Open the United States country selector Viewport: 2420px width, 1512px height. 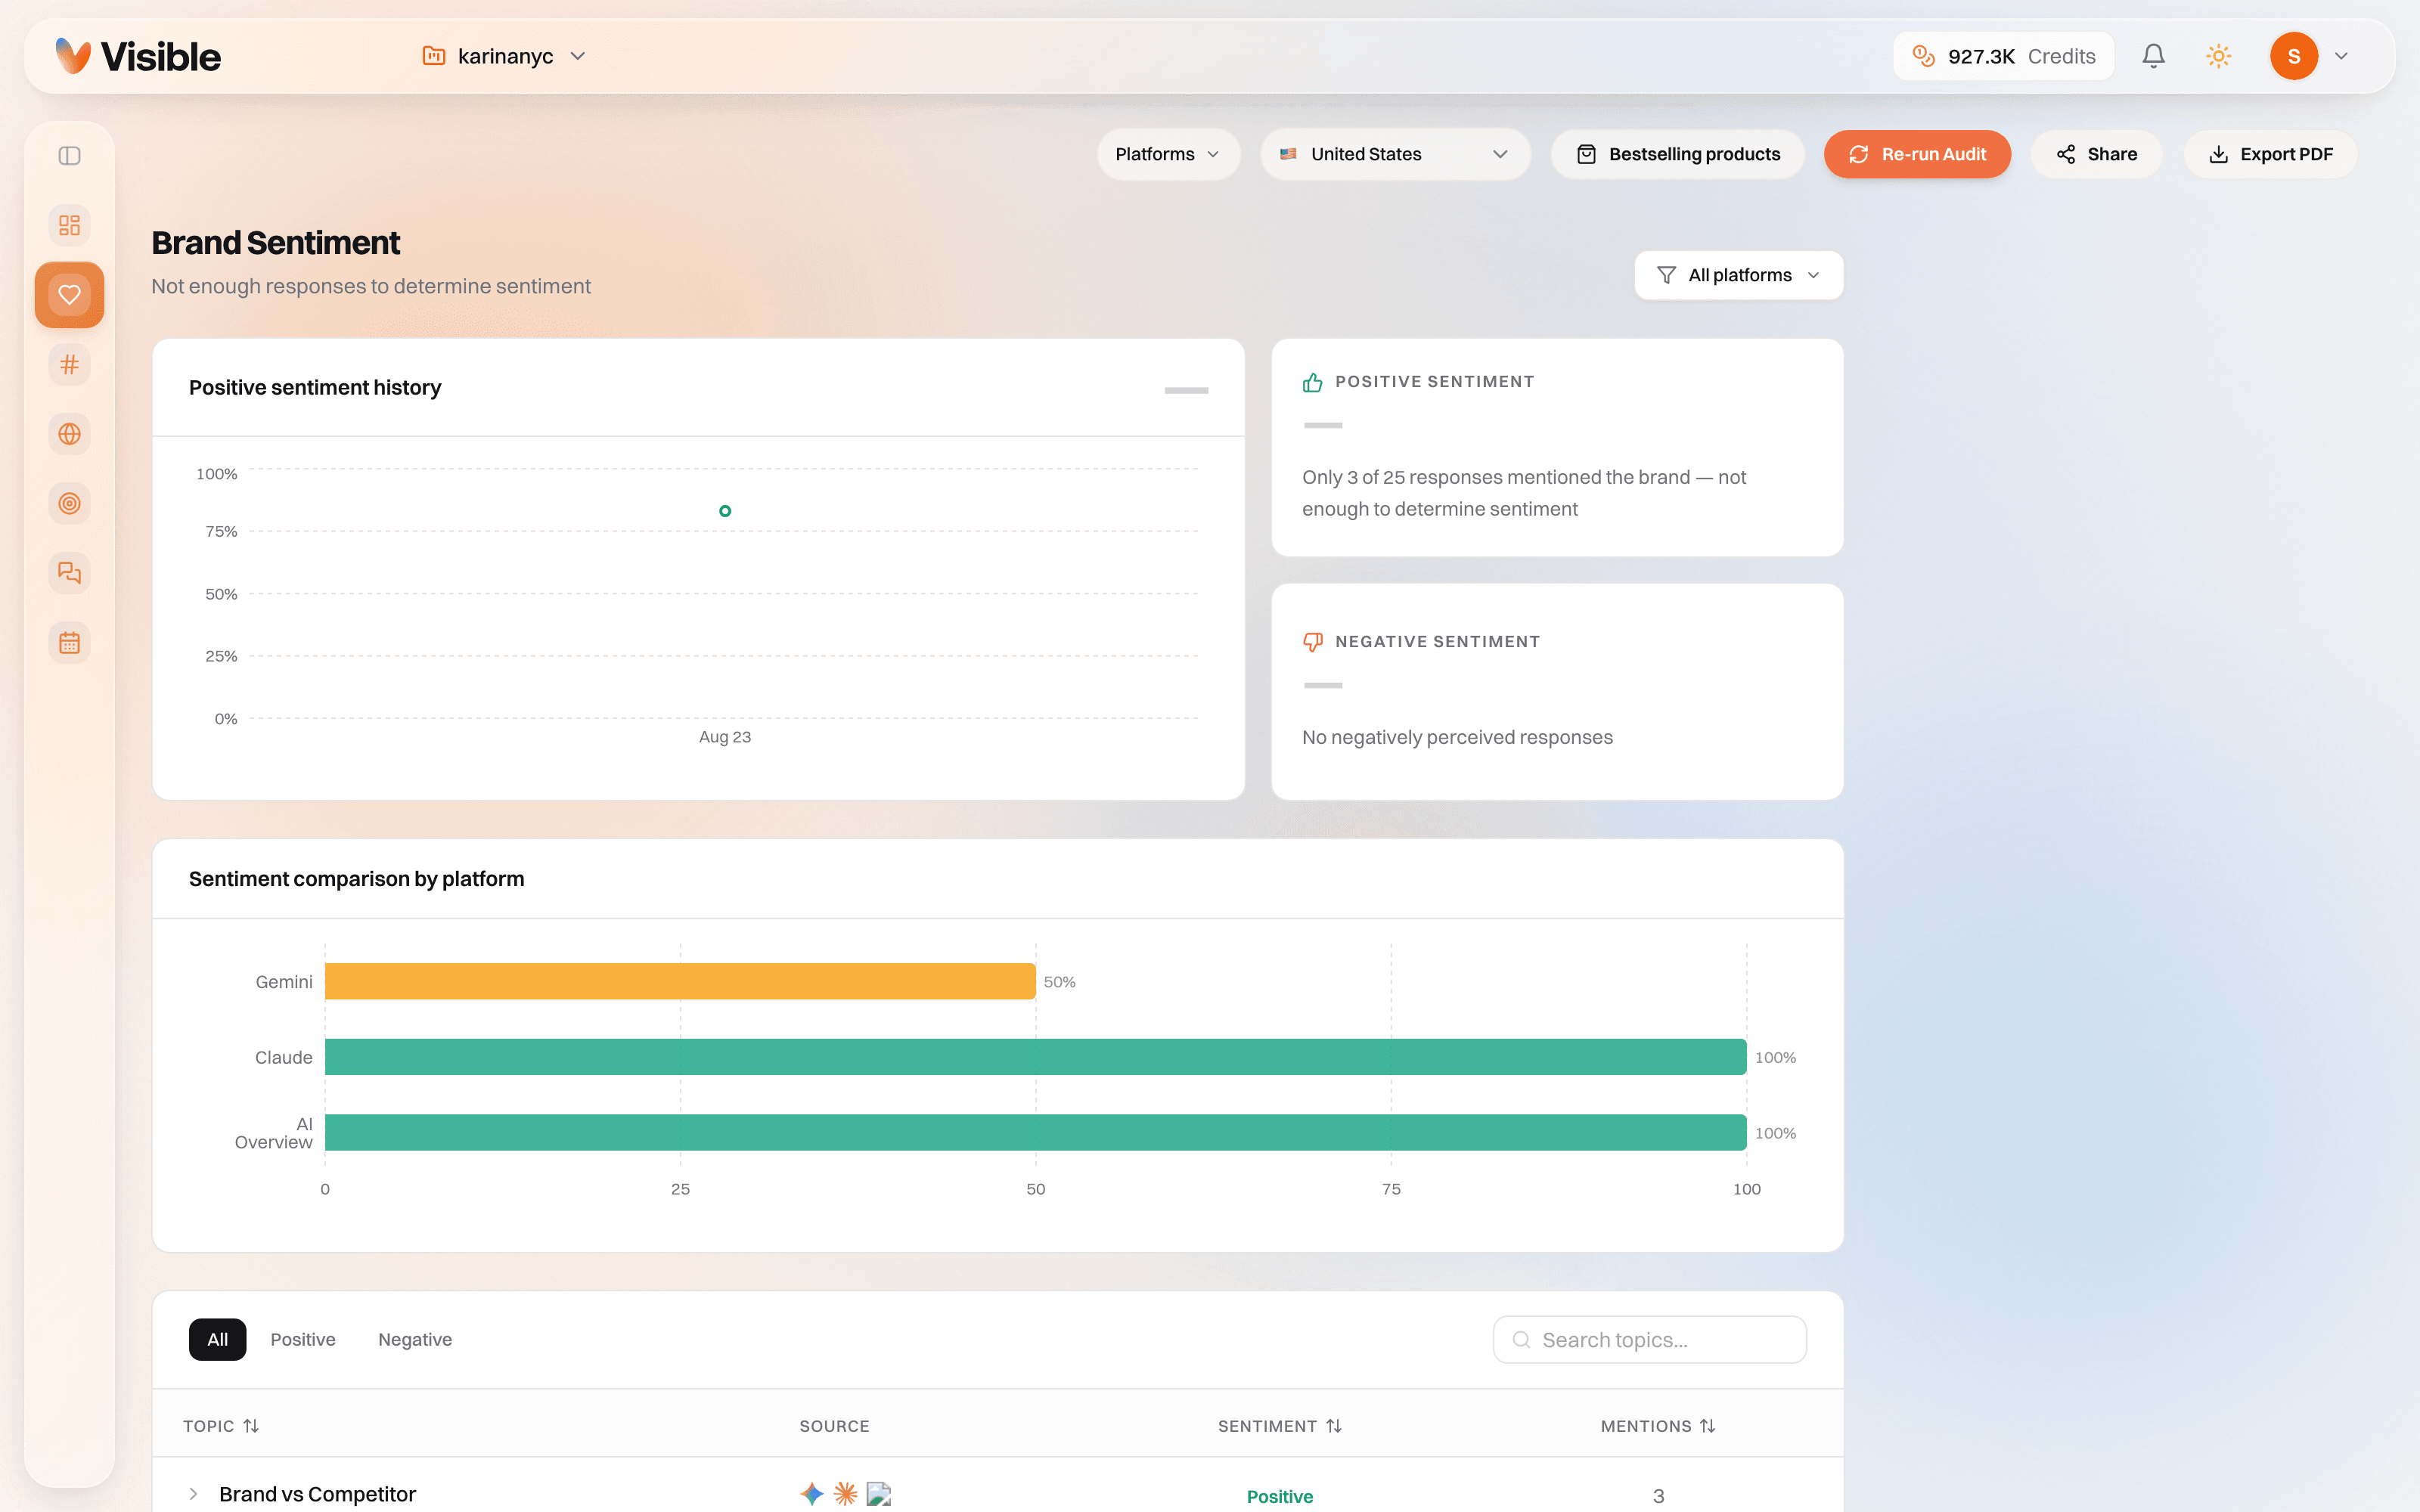[1395, 154]
